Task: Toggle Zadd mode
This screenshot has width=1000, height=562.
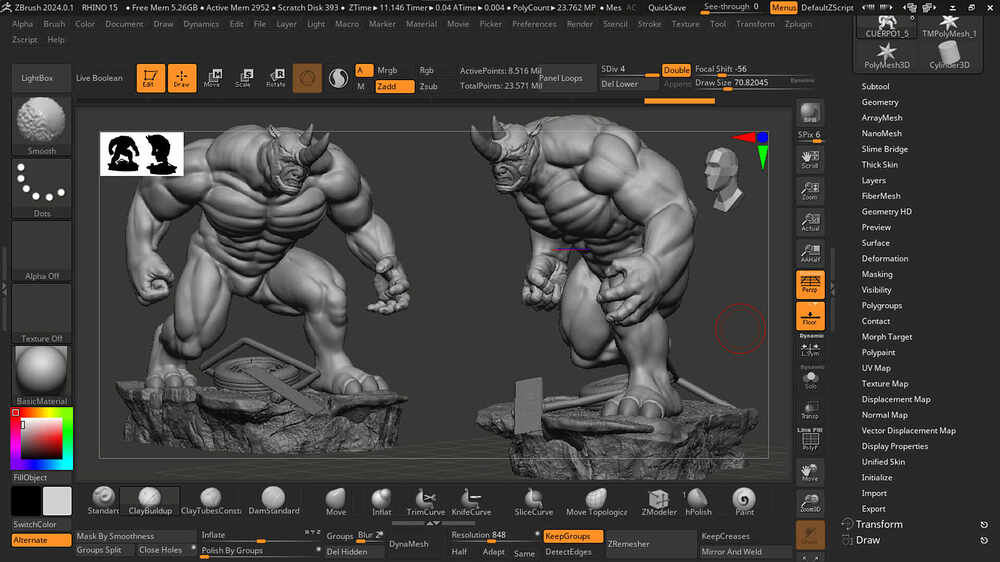Action: [395, 86]
